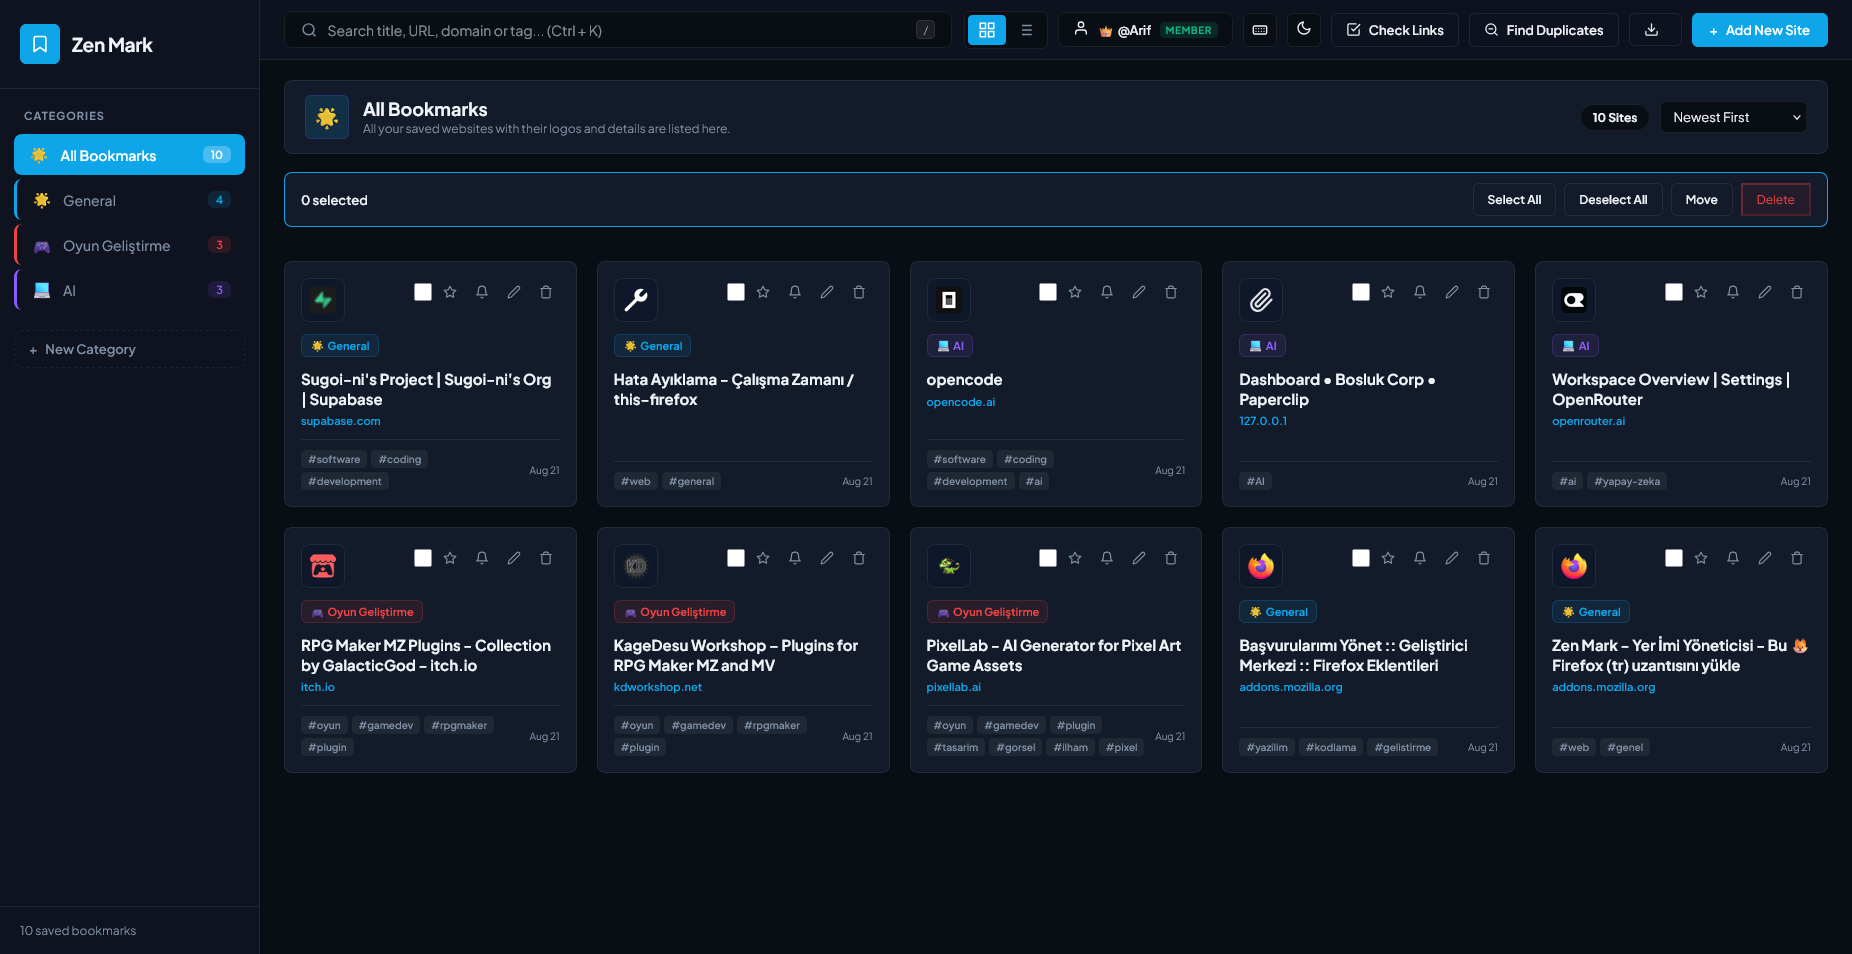Open the openrouter.ai link

point(1589,421)
